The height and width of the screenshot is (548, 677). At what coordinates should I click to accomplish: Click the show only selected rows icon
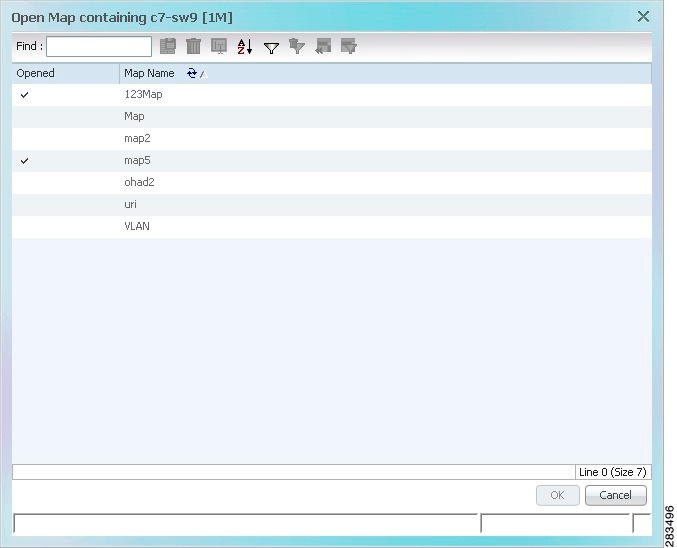coord(349,46)
